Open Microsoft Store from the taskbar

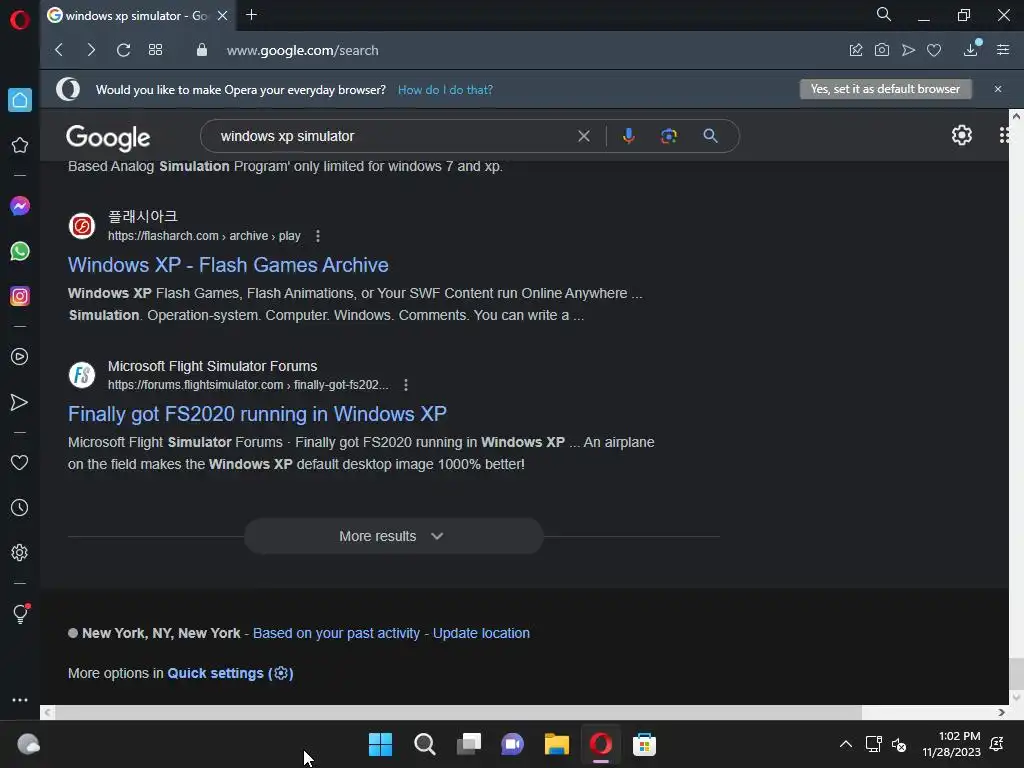(x=644, y=744)
